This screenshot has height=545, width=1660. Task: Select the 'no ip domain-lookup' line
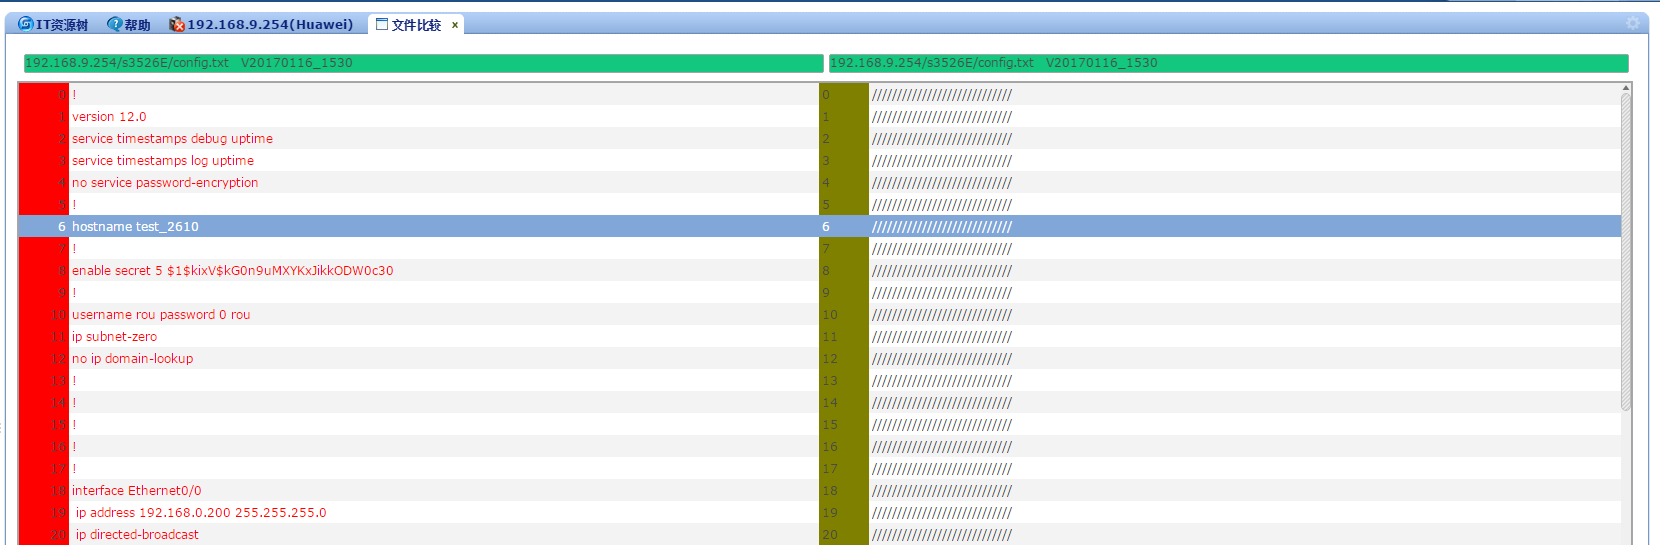coord(132,359)
